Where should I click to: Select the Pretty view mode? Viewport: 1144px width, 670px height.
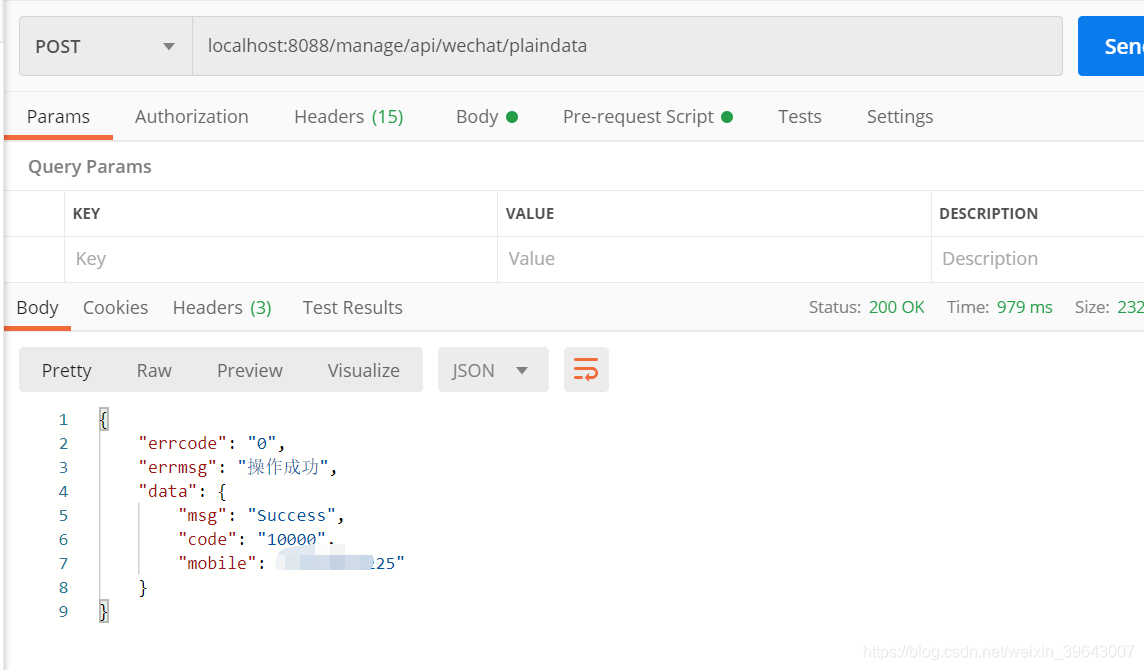[x=66, y=371]
